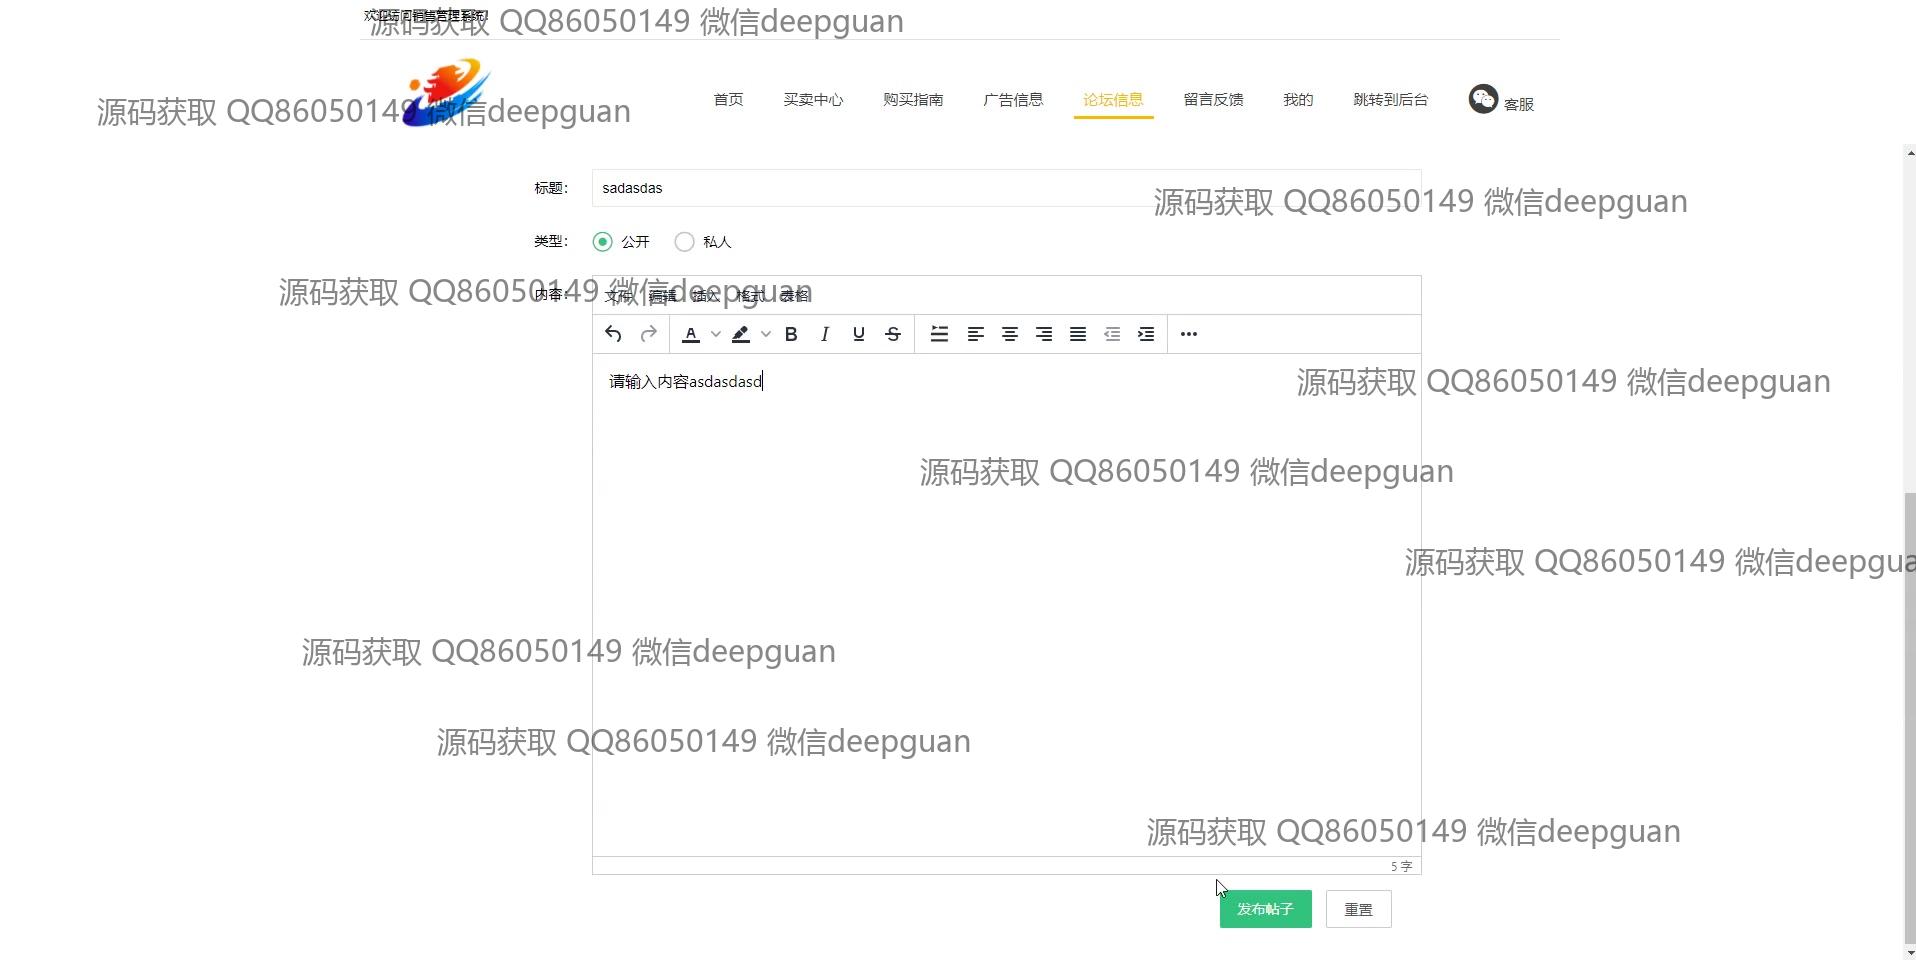1916x960 pixels.
Task: Click the undo arrow in editor toolbar
Action: pos(613,334)
